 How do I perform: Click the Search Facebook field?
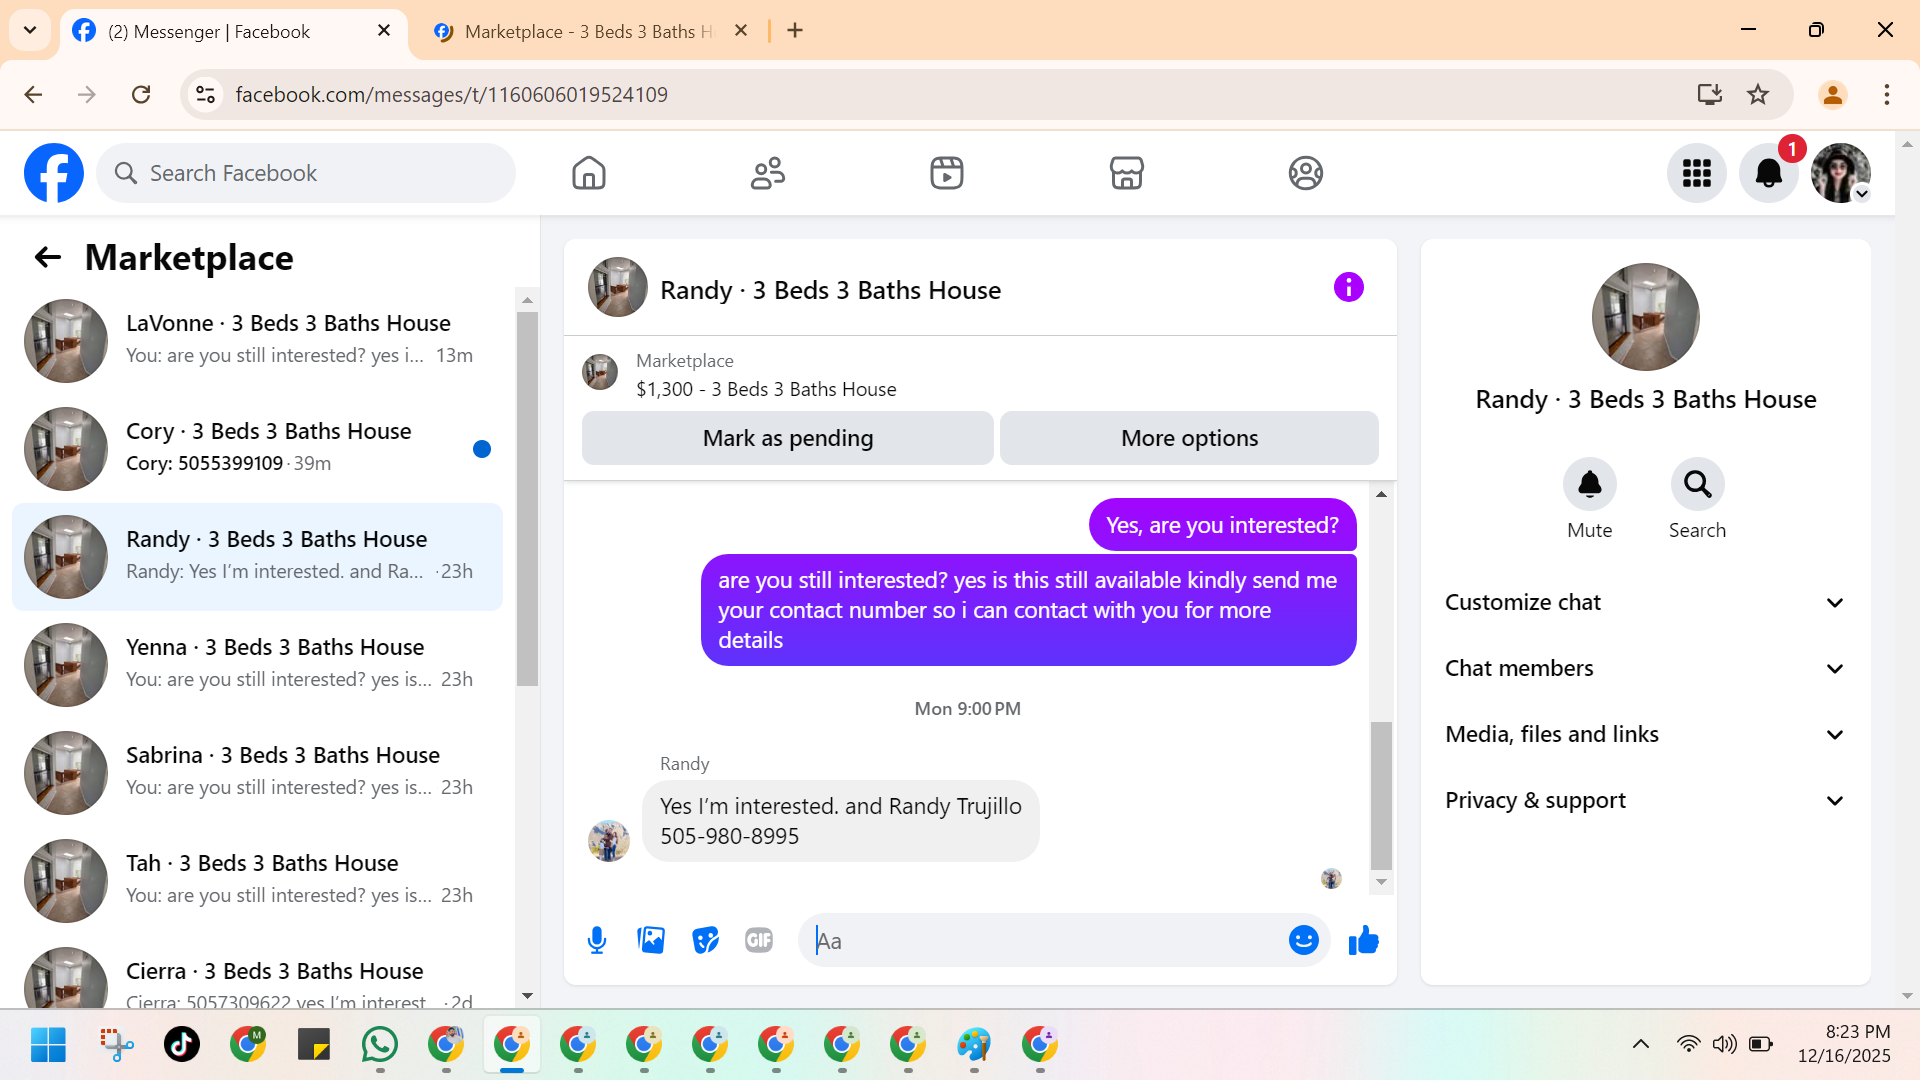(306, 173)
